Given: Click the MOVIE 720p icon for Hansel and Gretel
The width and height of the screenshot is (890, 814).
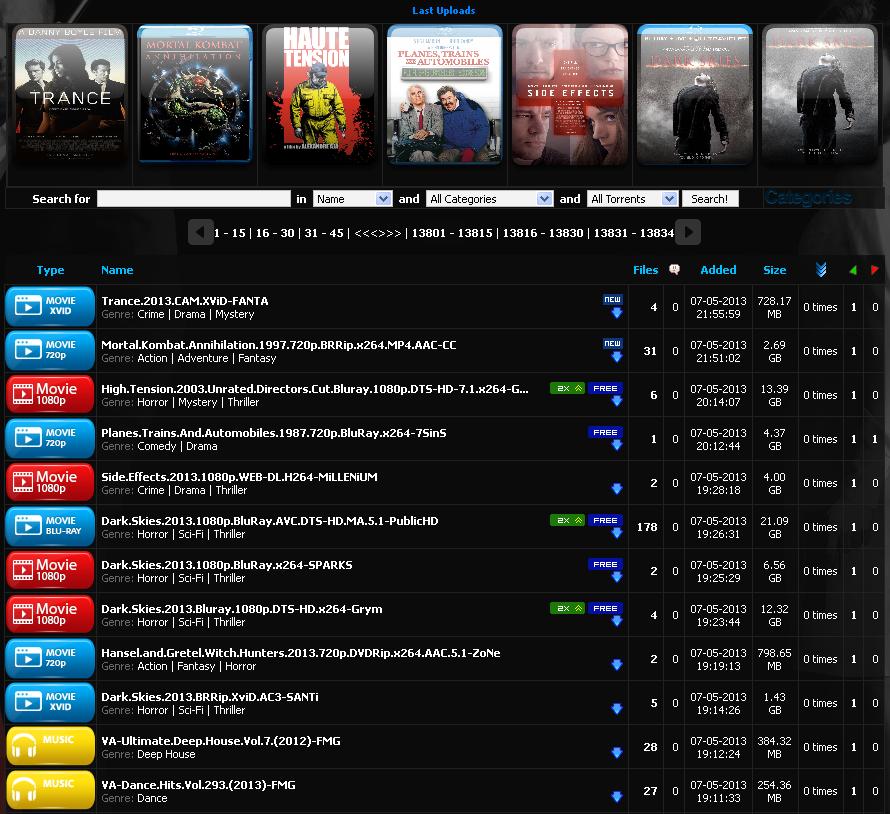Looking at the screenshot, I should tap(50, 658).
